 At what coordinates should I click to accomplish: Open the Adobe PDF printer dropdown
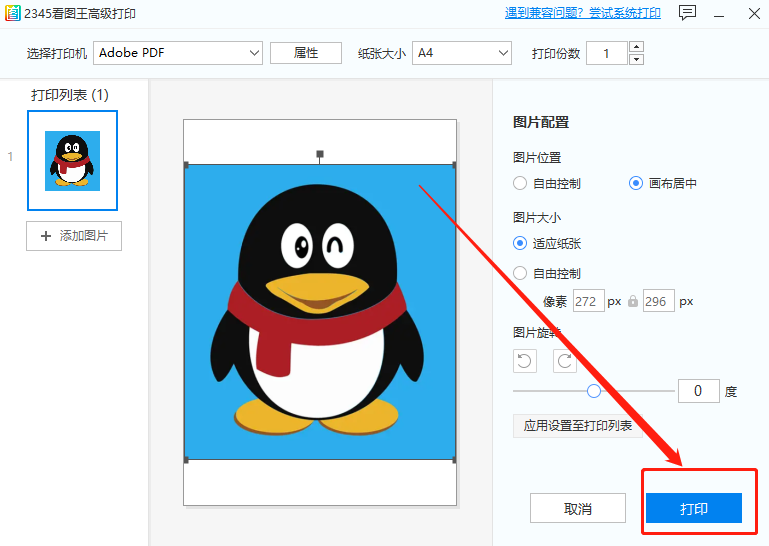[x=177, y=53]
